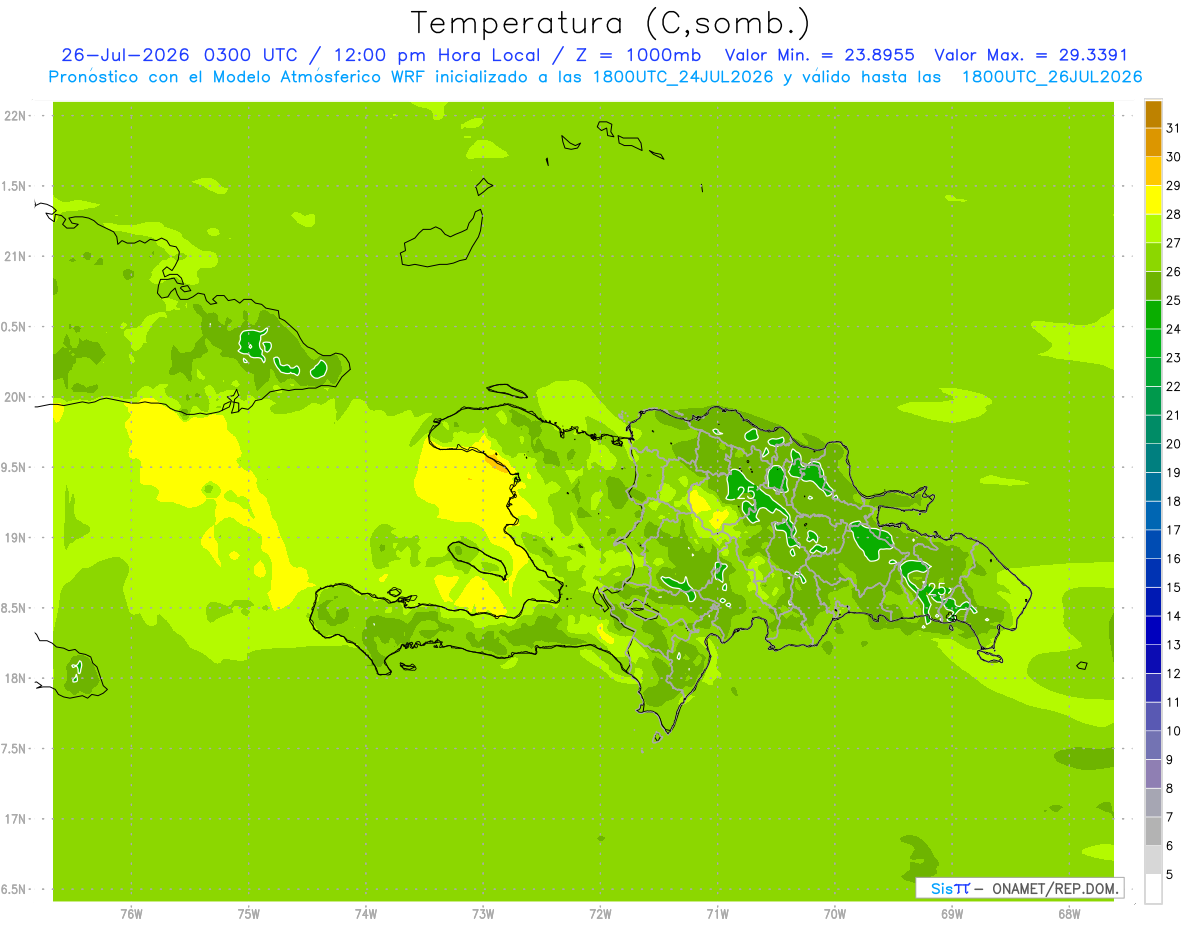The image size is (1200, 927).
Task: Click the 72W longitude axis label
Action: [x=600, y=913]
